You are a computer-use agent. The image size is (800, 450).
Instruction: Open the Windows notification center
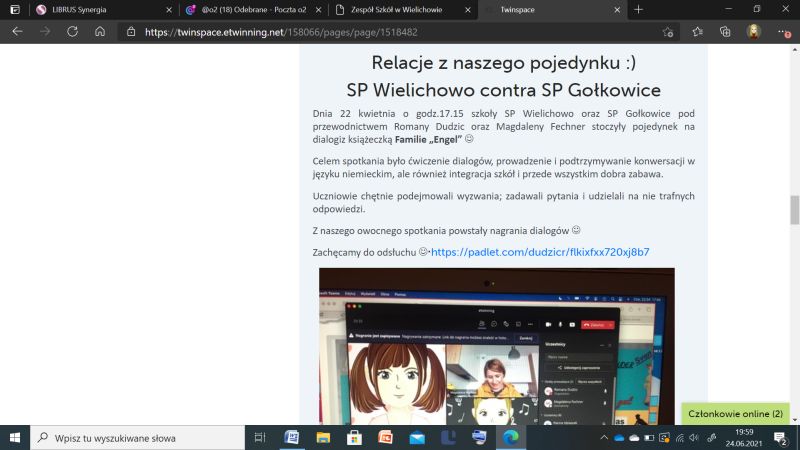point(782,437)
